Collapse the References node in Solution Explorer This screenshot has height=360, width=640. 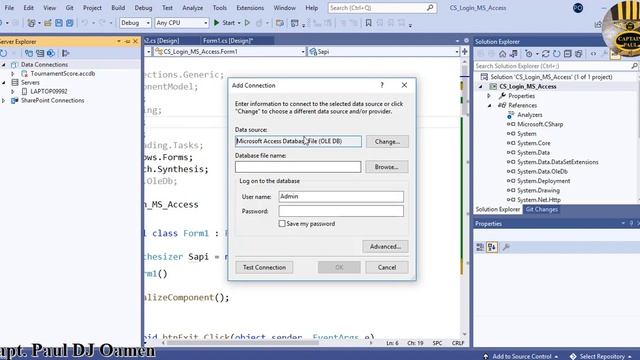click(x=489, y=105)
